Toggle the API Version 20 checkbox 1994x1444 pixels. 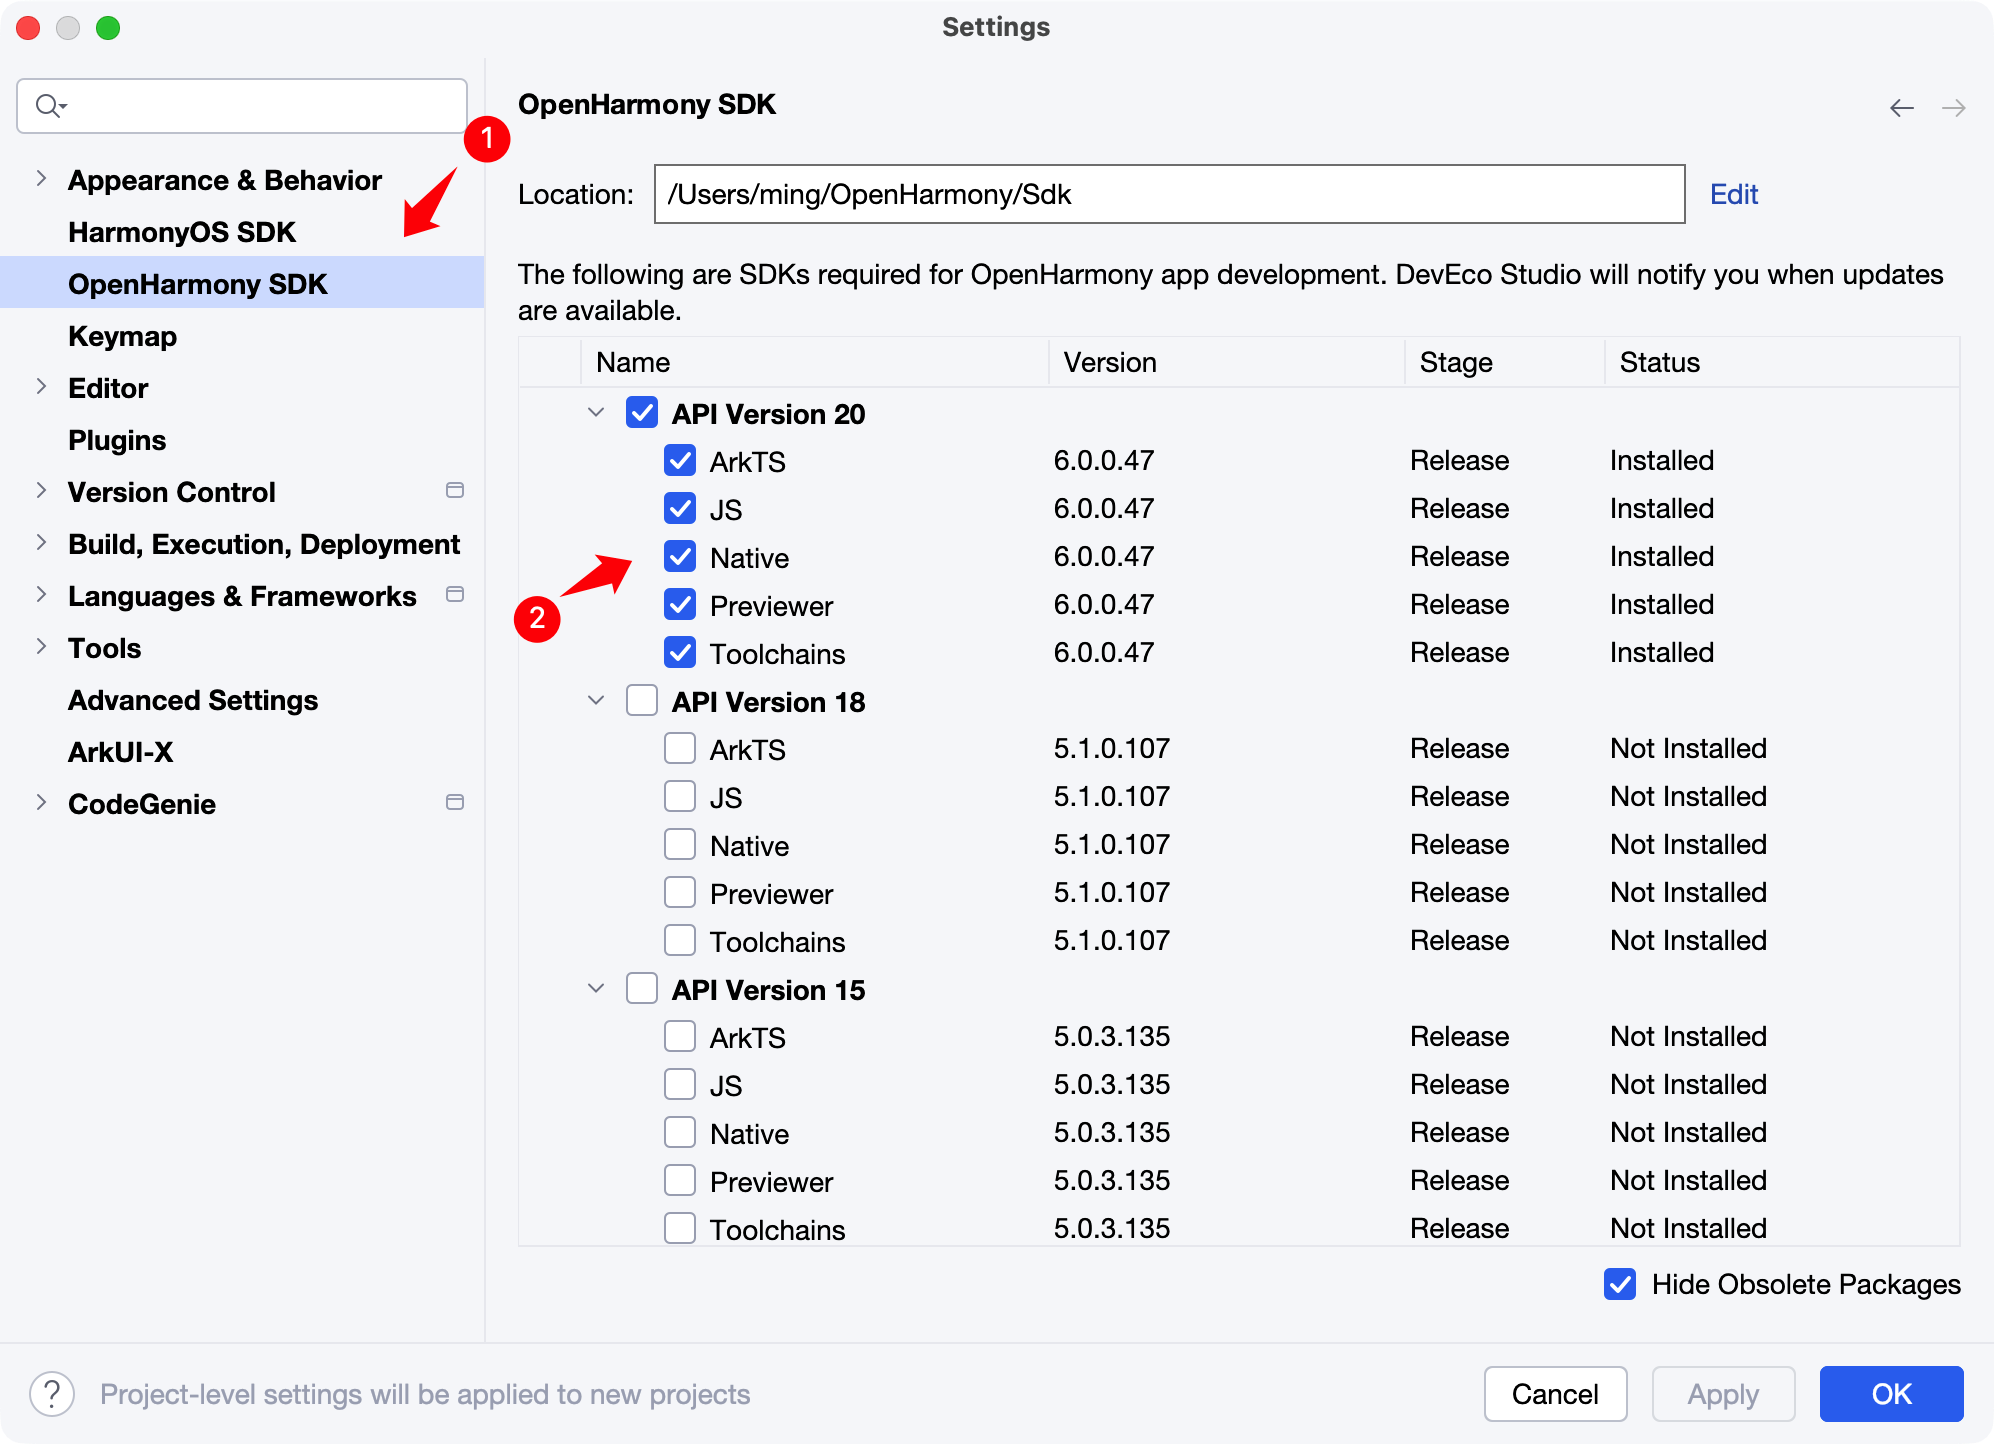pyautogui.click(x=642, y=412)
